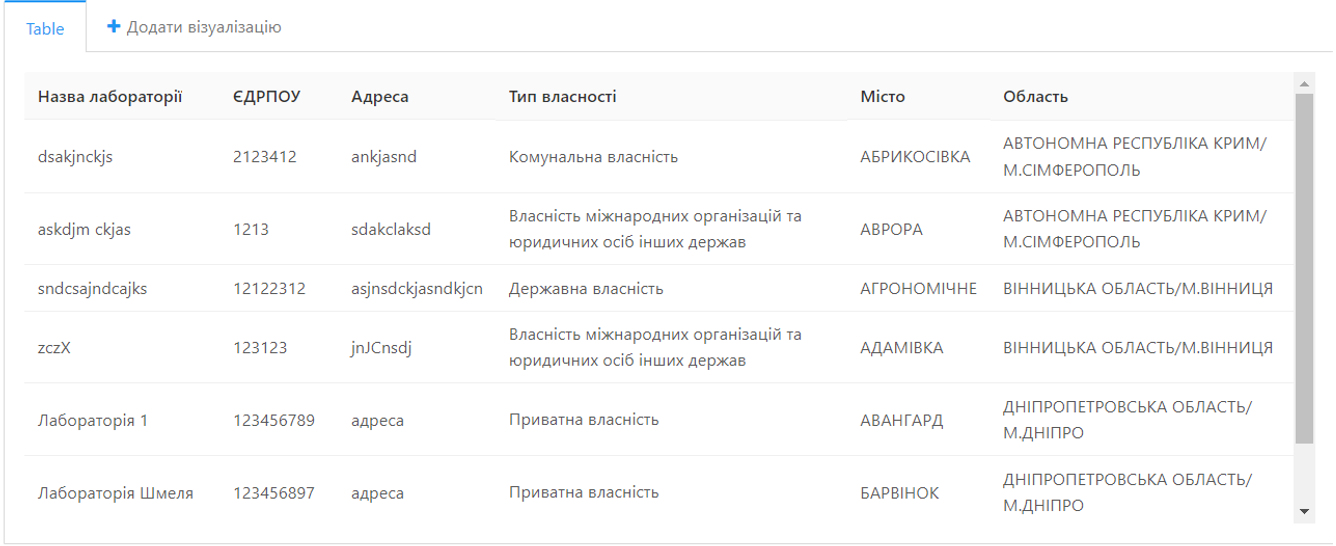The width and height of the screenshot is (1336, 546).
Task: Select the Комунальна власність cell
Action: [593, 157]
